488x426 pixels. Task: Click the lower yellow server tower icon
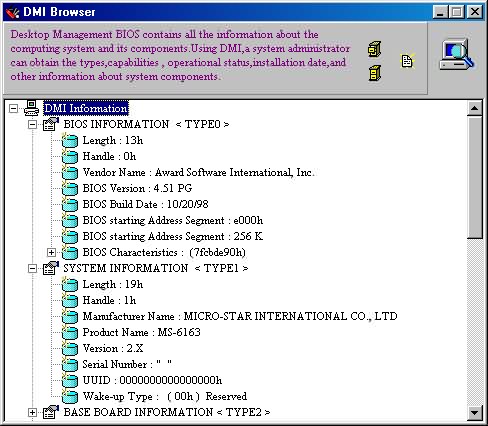(374, 73)
